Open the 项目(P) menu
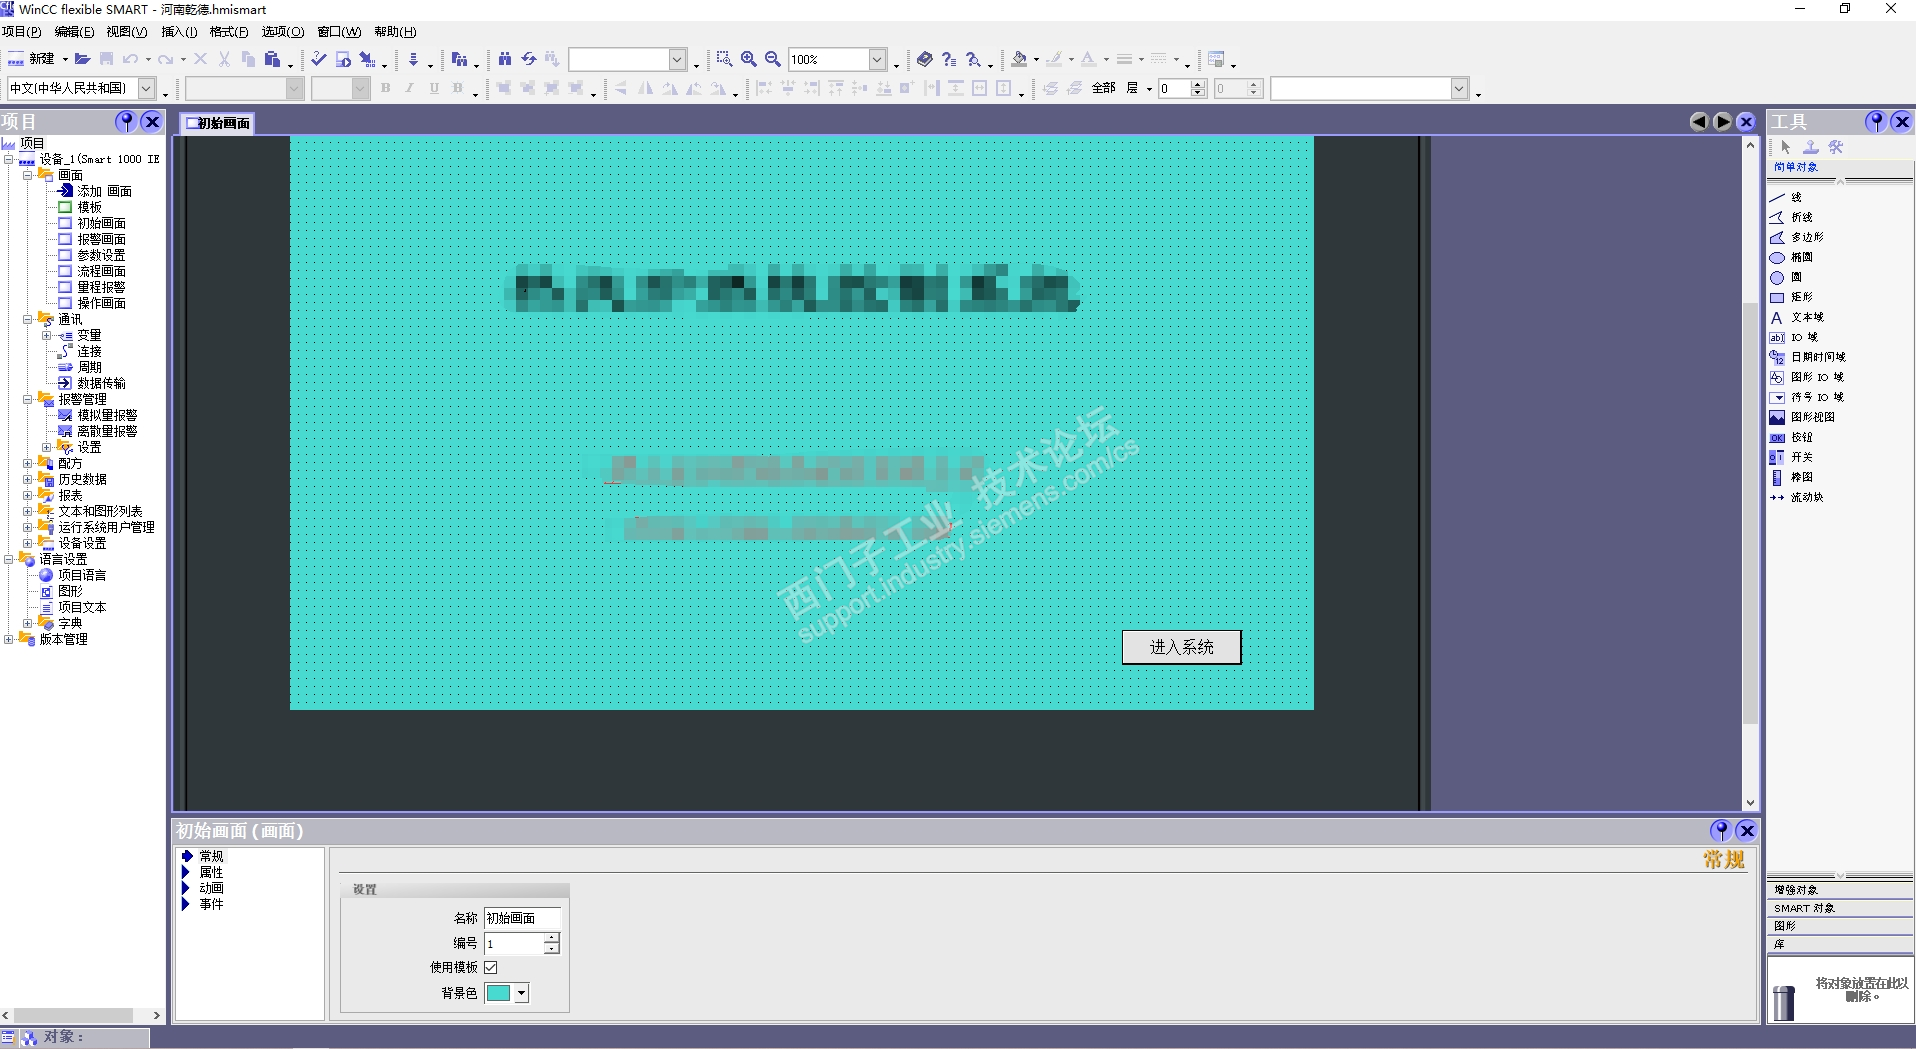Image resolution: width=1916 pixels, height=1049 pixels. 22,32
